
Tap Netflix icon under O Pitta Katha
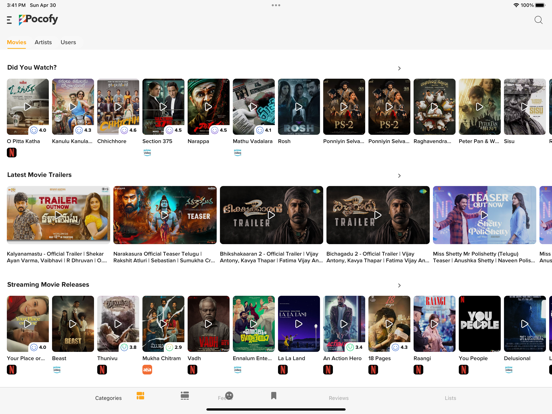pos(12,153)
